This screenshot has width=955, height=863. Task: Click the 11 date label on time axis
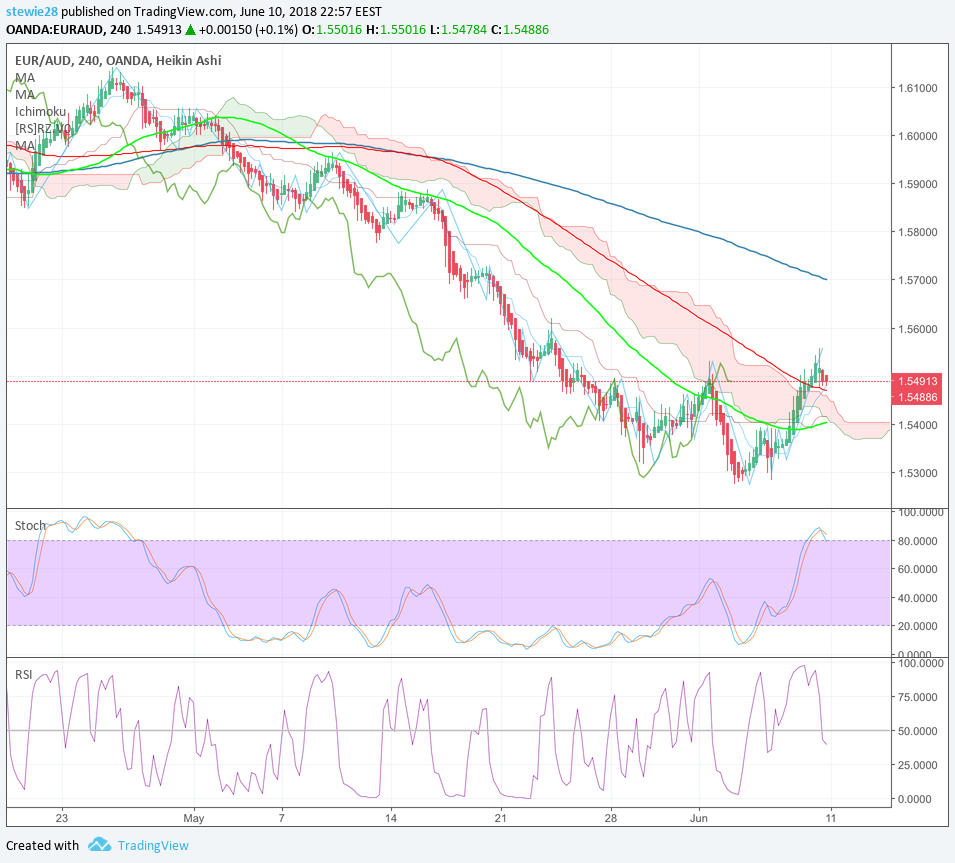coord(831,818)
